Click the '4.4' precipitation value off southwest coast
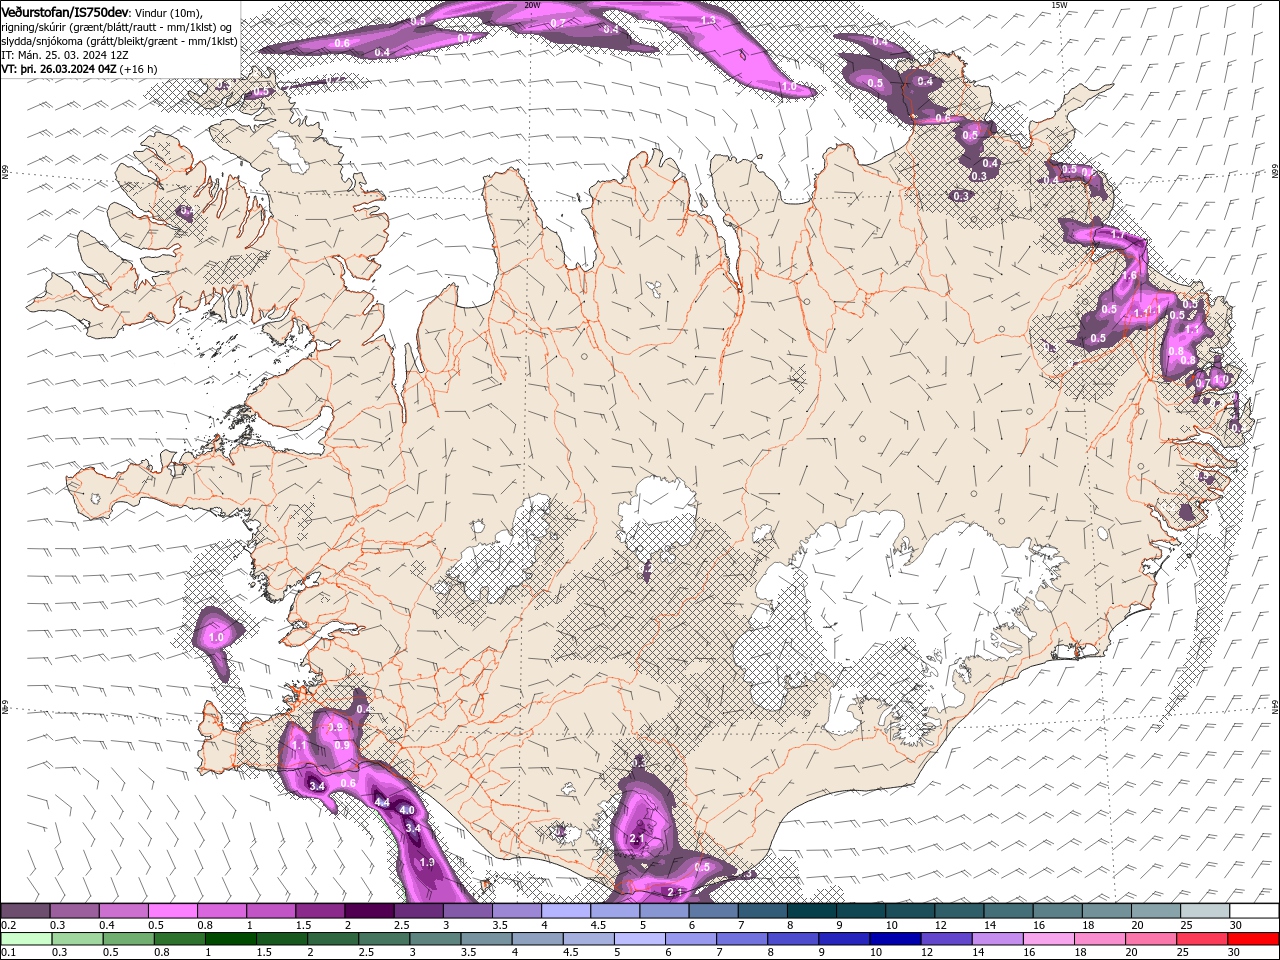The height and width of the screenshot is (960, 1280). click(x=381, y=802)
